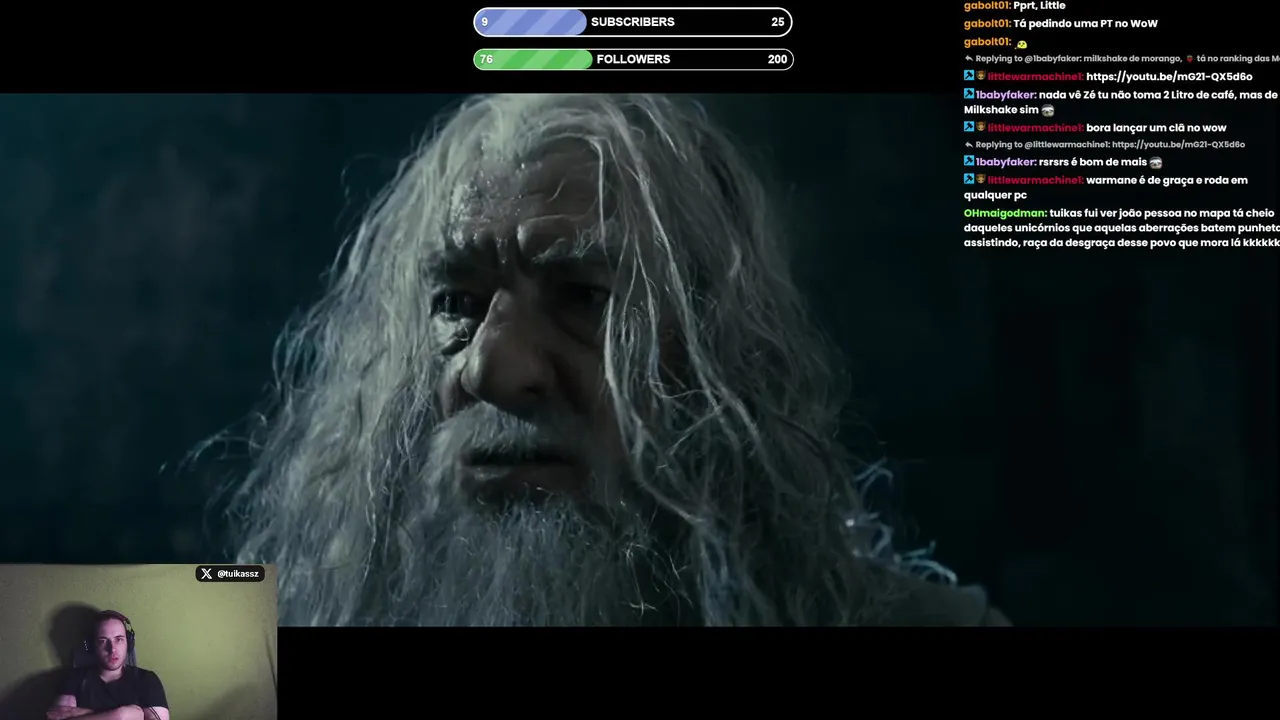The width and height of the screenshot is (1280, 720).
Task: Click the reply arrow before "Replying to @1babyfaker"
Action: (x=969, y=59)
